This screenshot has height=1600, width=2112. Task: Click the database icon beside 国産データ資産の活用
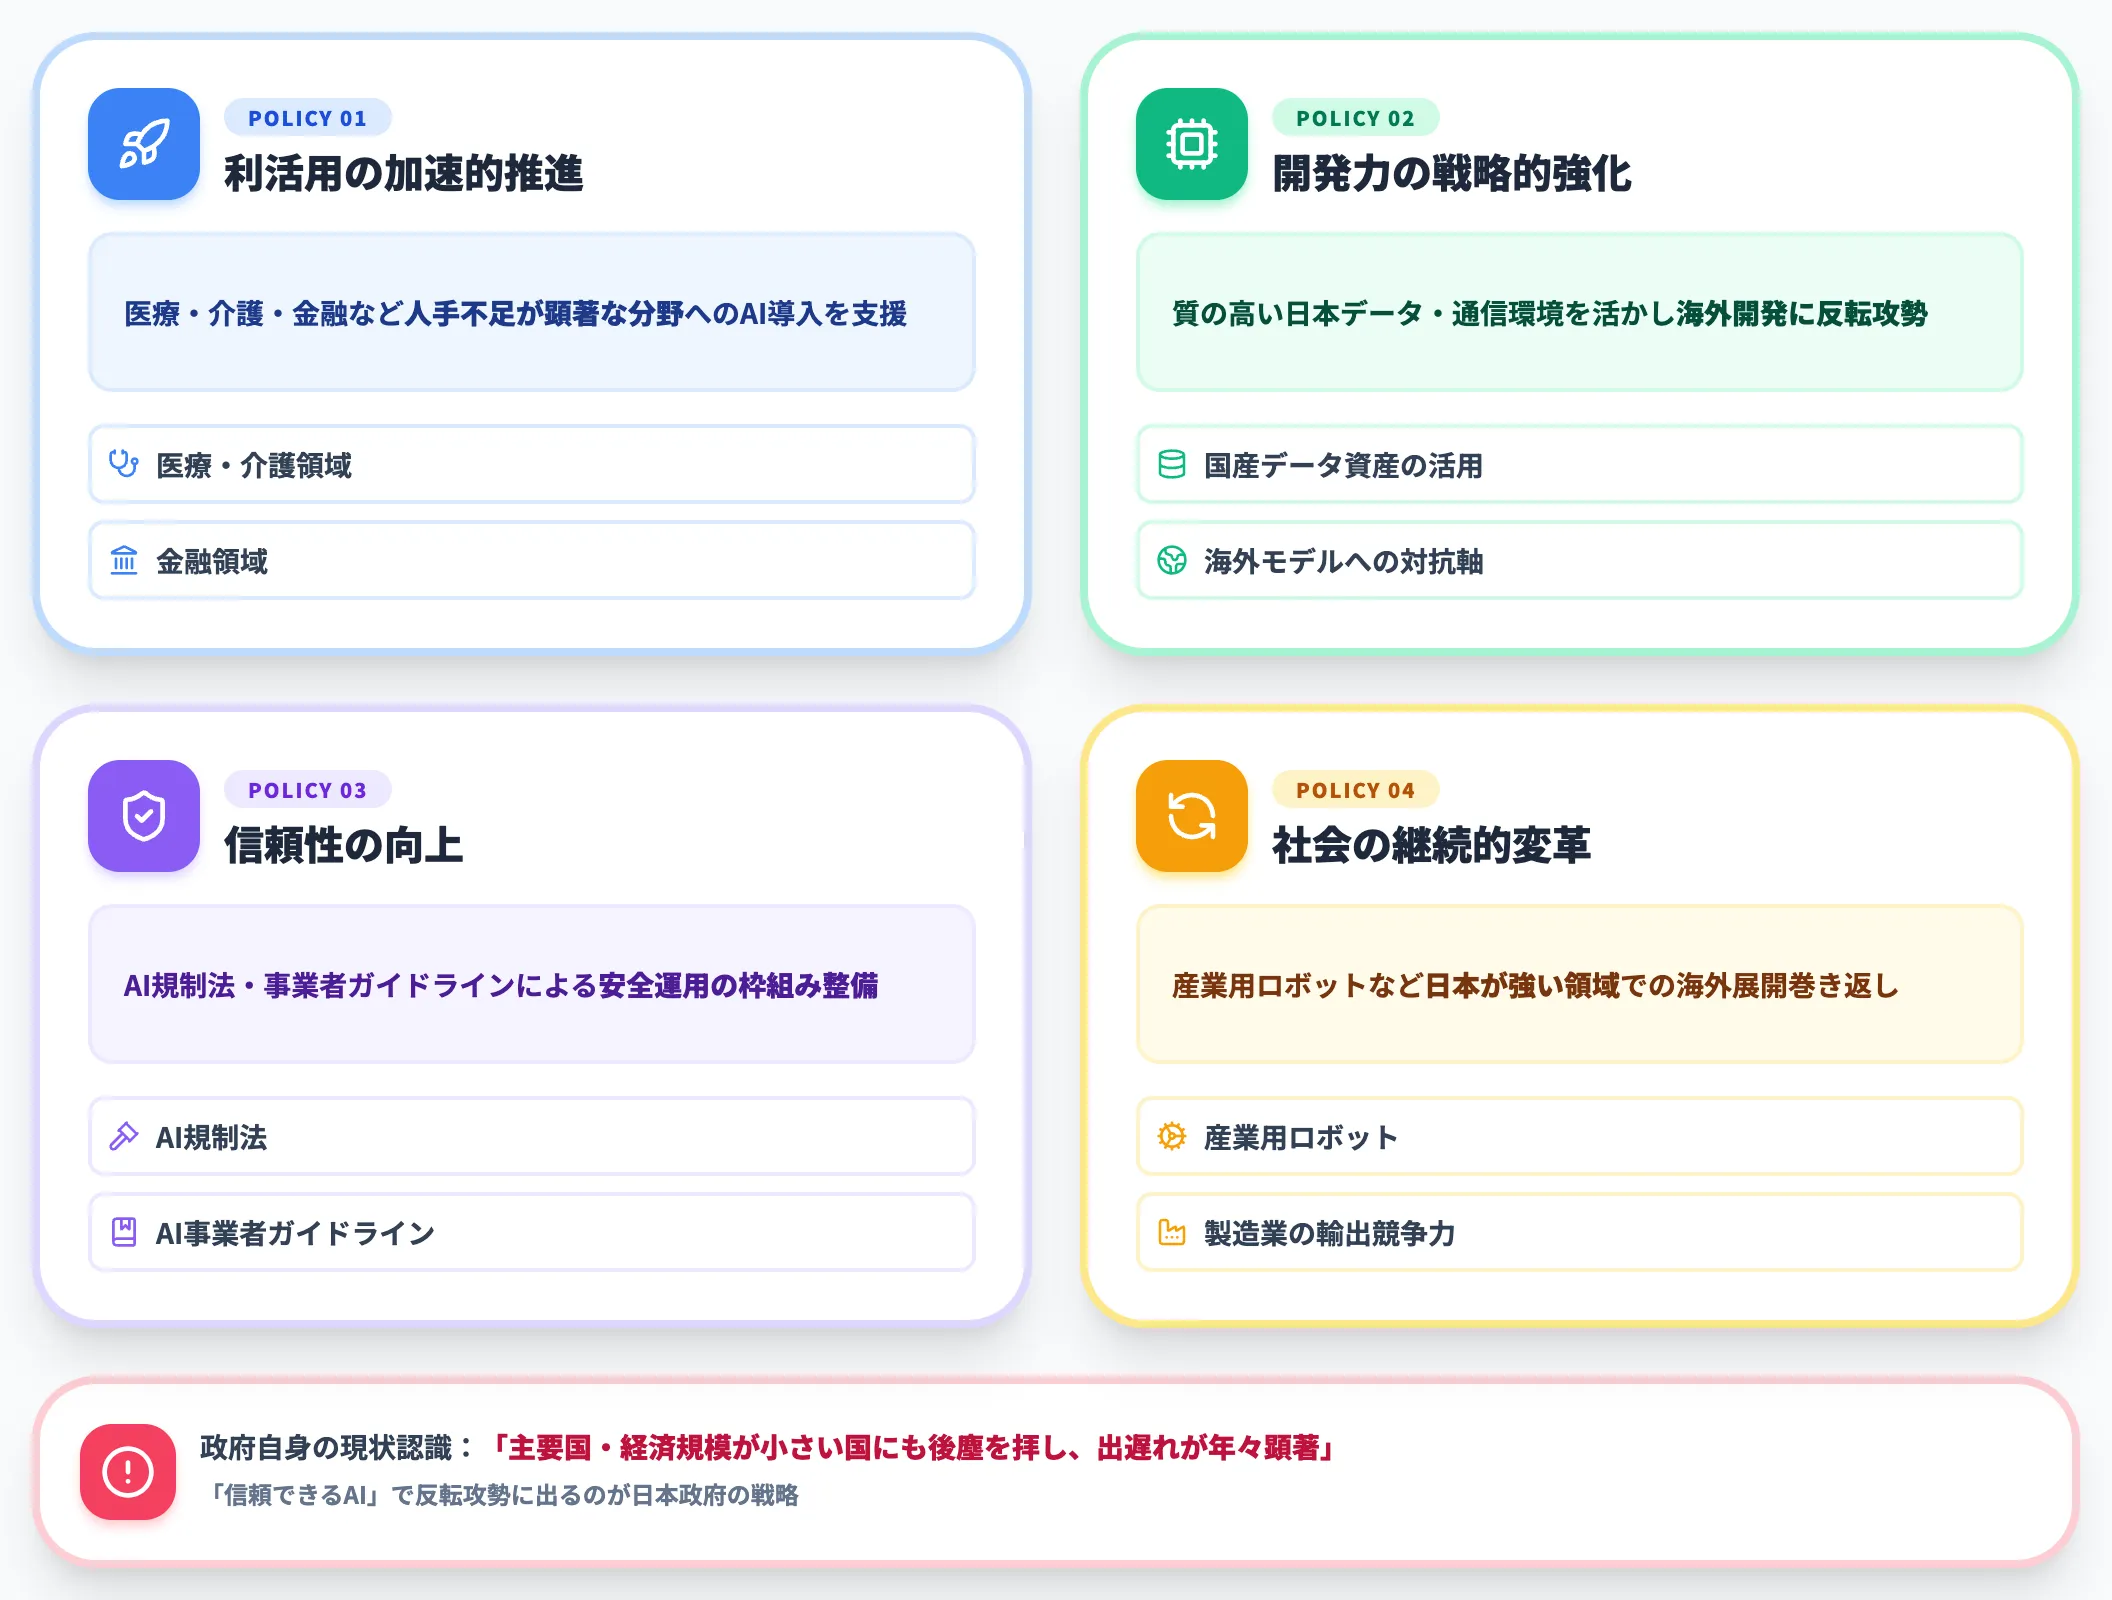[x=1172, y=464]
